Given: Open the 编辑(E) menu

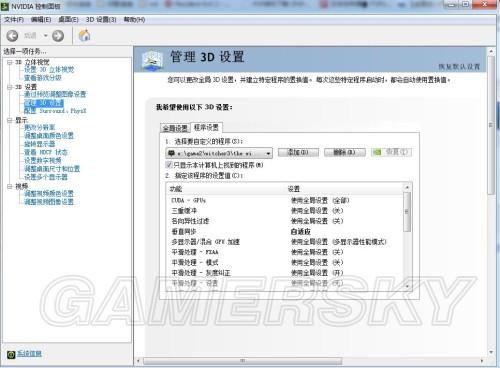Looking at the screenshot, I should [x=41, y=20].
